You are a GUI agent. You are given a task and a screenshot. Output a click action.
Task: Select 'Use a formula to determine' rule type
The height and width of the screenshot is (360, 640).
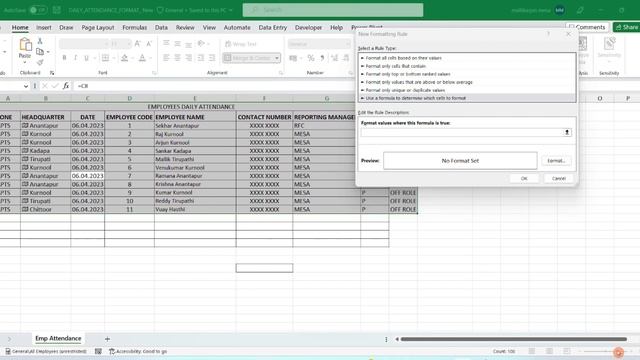[467, 98]
